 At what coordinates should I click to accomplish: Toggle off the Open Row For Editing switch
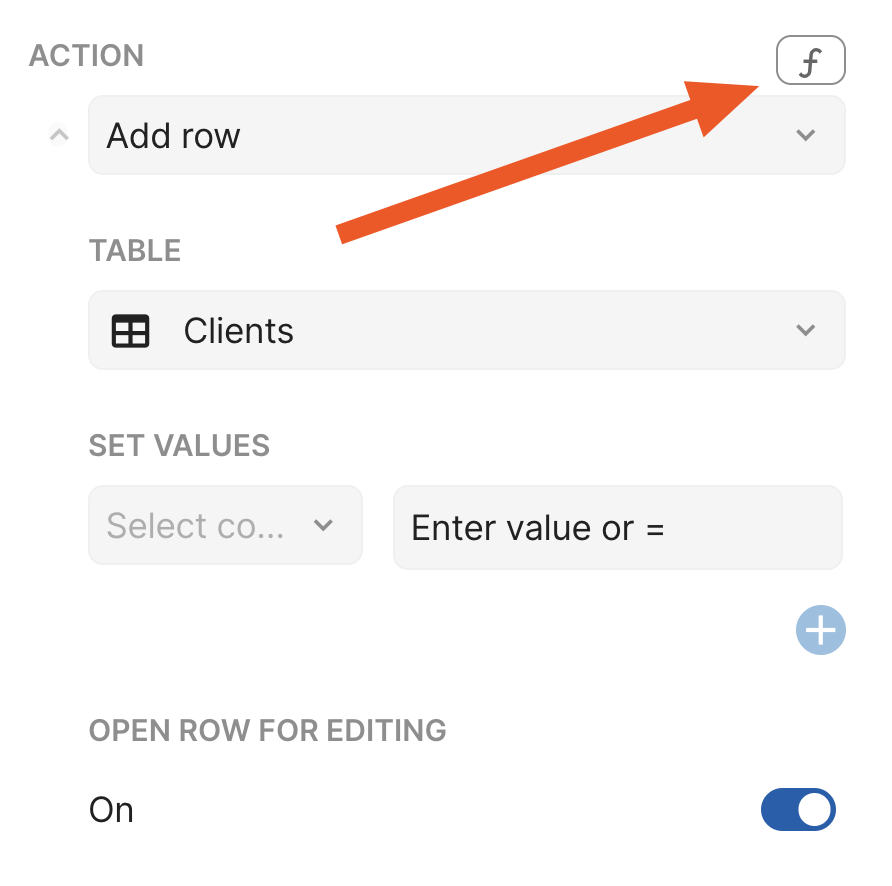click(x=798, y=809)
